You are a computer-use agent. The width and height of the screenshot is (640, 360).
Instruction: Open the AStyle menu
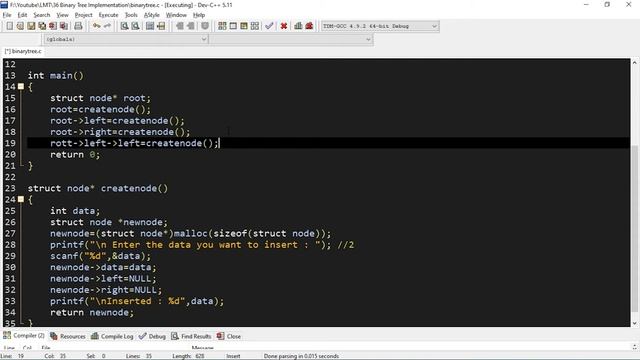coord(152,15)
